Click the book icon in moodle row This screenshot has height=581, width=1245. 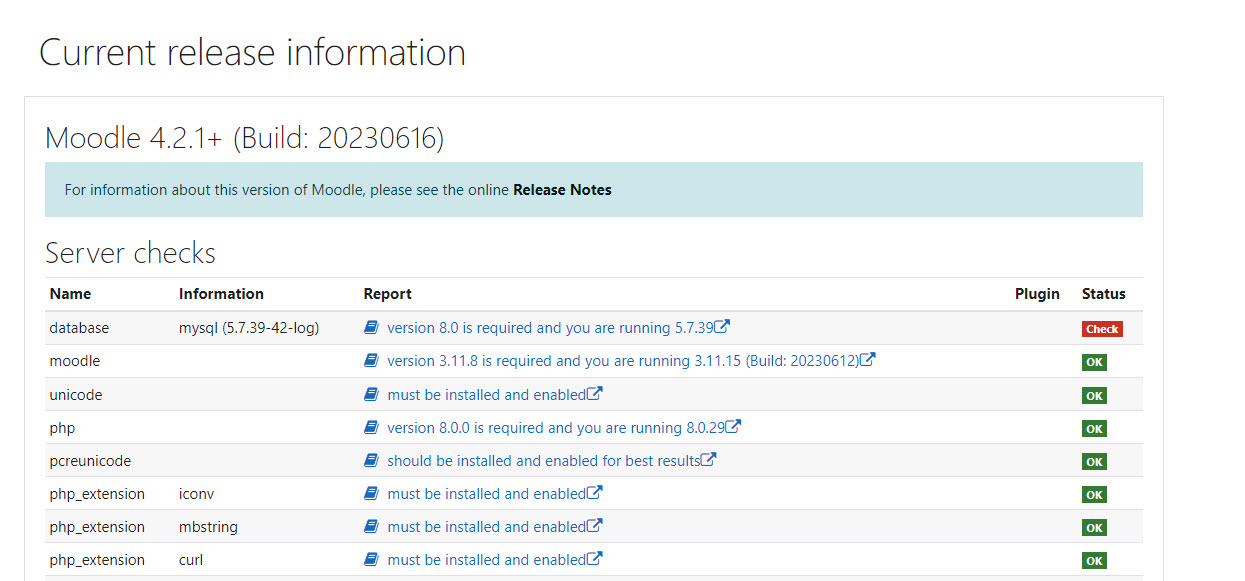[x=371, y=361]
